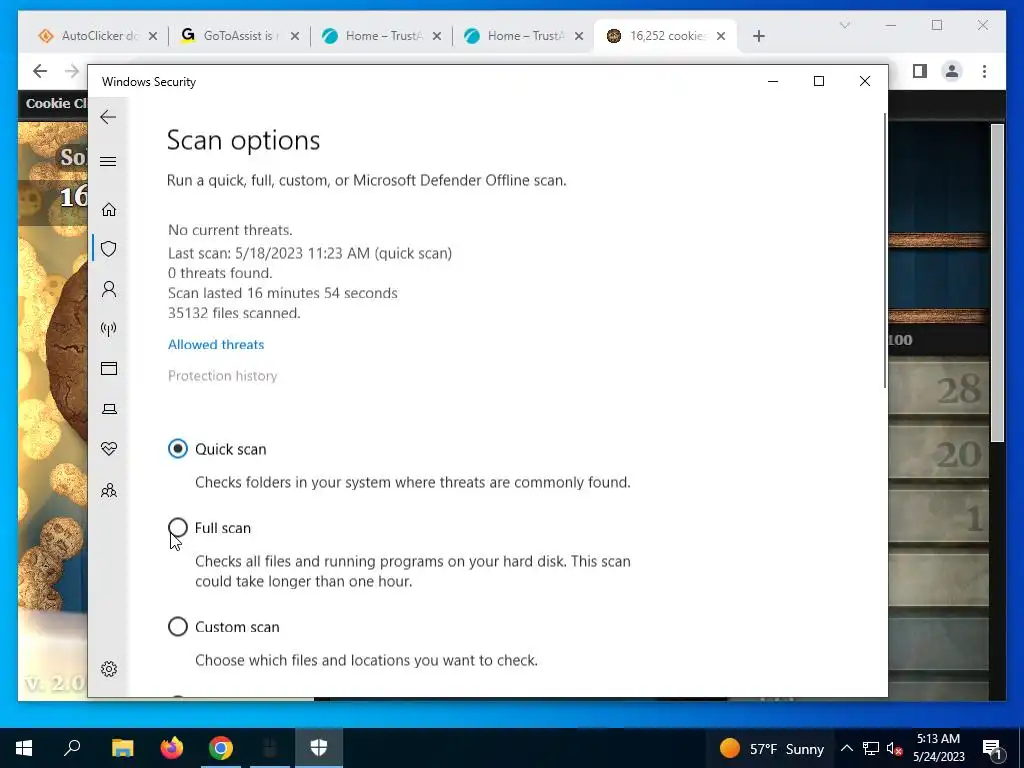Click the big cookie in Cookie Clicker

(x=67, y=353)
